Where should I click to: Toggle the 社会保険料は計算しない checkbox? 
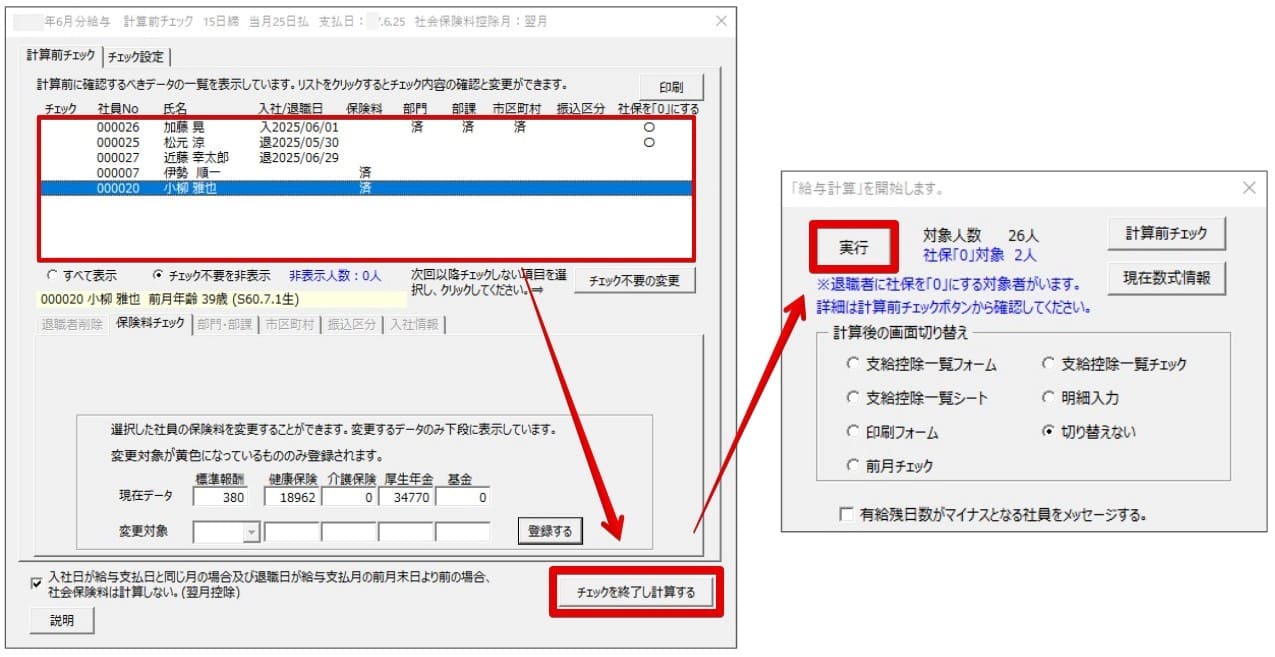tap(37, 584)
